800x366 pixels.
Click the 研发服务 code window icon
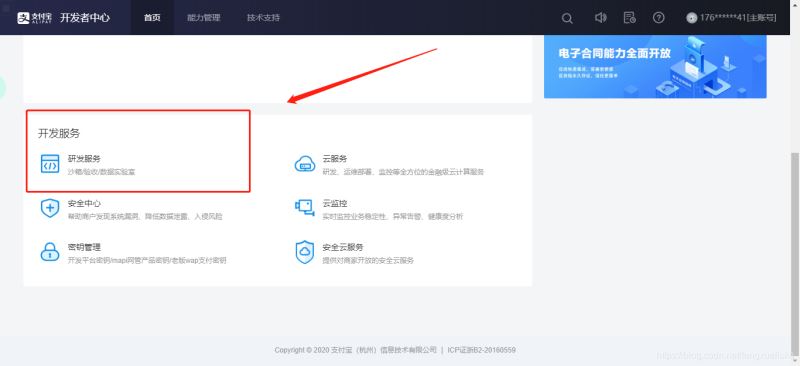point(50,164)
